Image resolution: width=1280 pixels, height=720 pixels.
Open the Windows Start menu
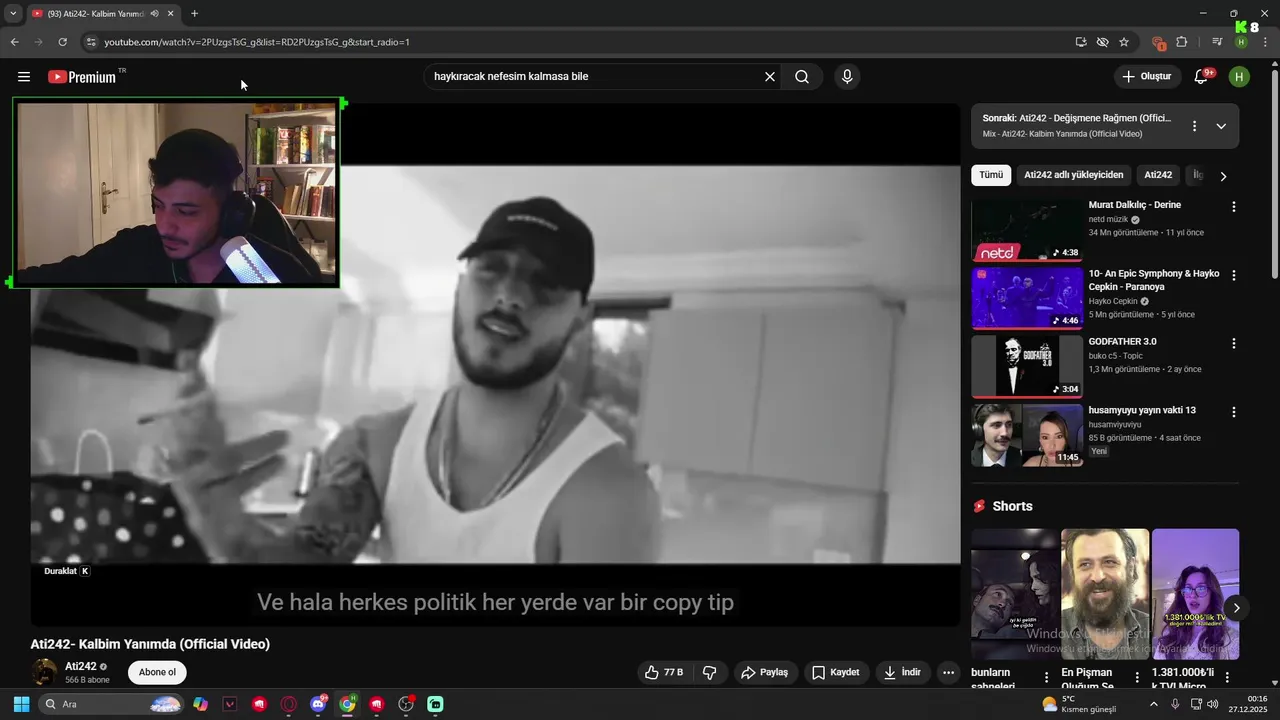(x=21, y=704)
